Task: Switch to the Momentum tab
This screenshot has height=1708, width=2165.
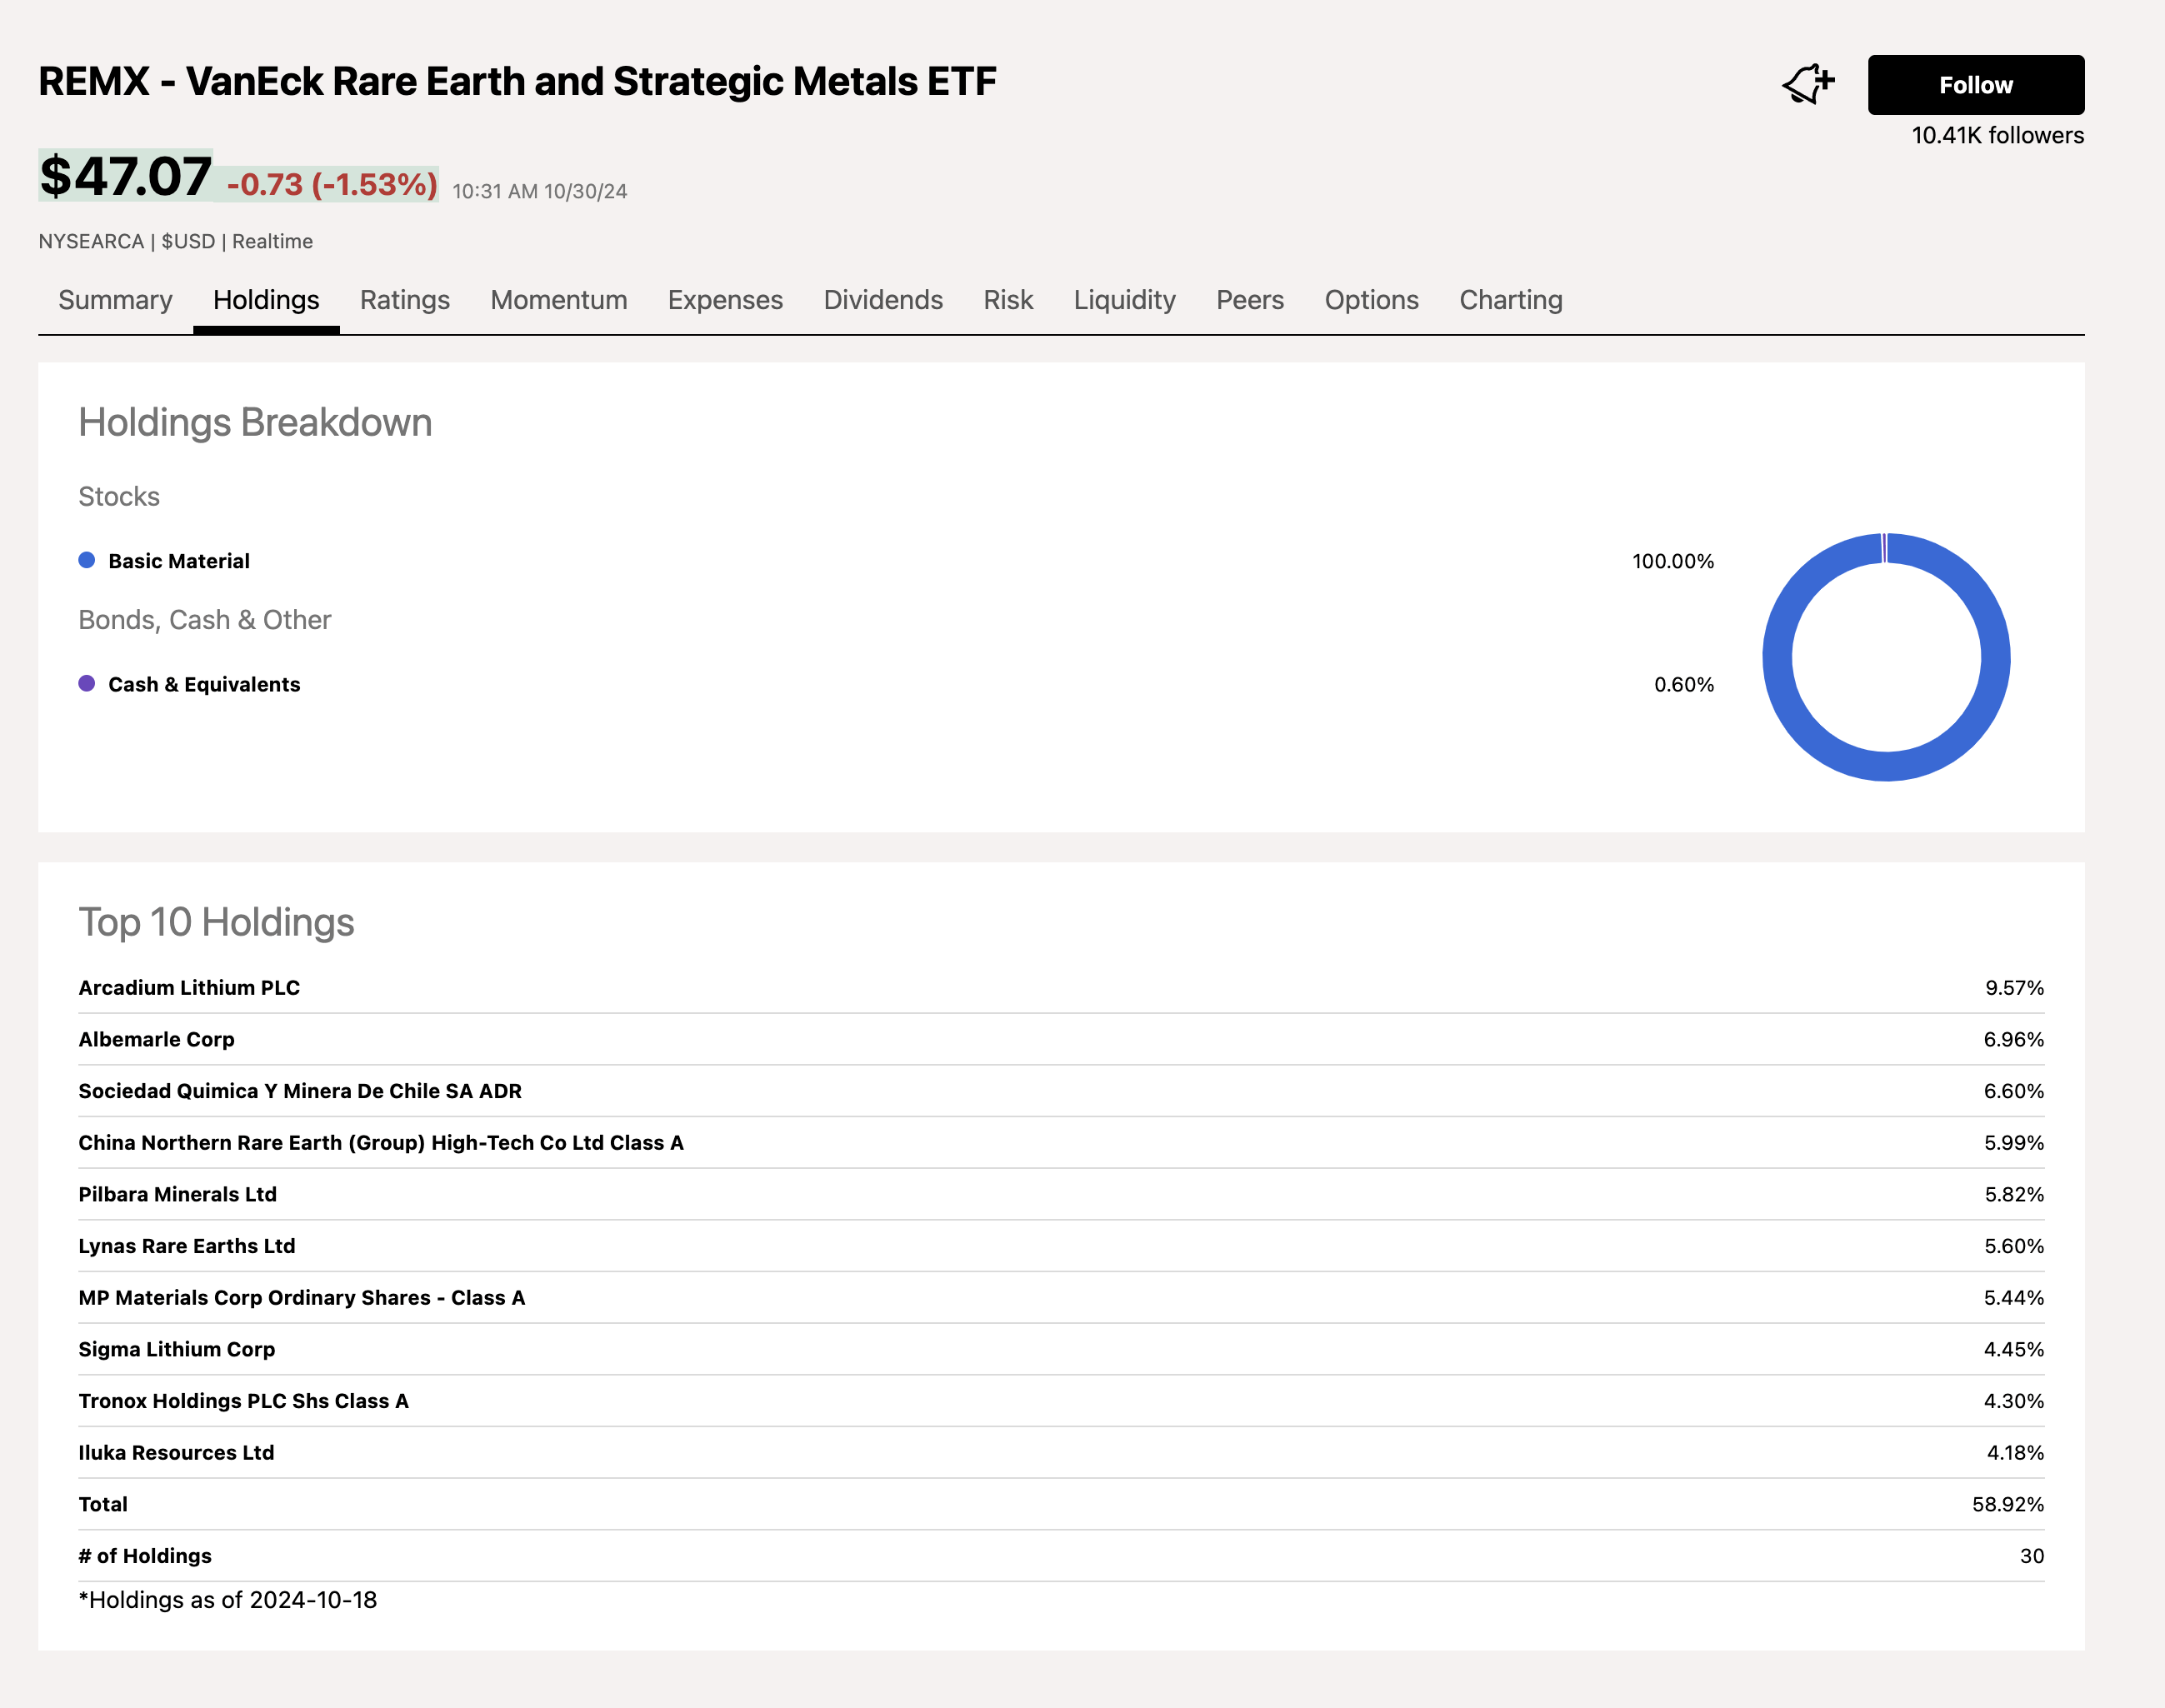Action: coord(558,299)
